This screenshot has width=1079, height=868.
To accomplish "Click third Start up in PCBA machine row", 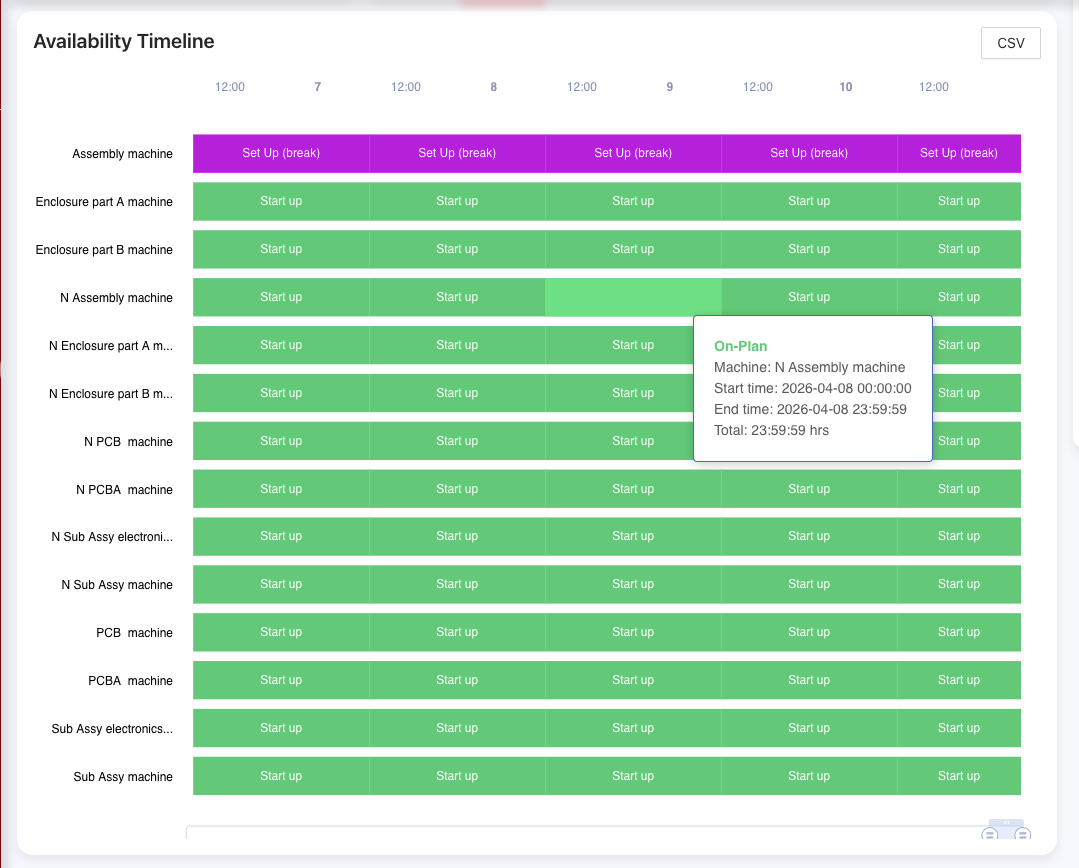I will point(633,680).
